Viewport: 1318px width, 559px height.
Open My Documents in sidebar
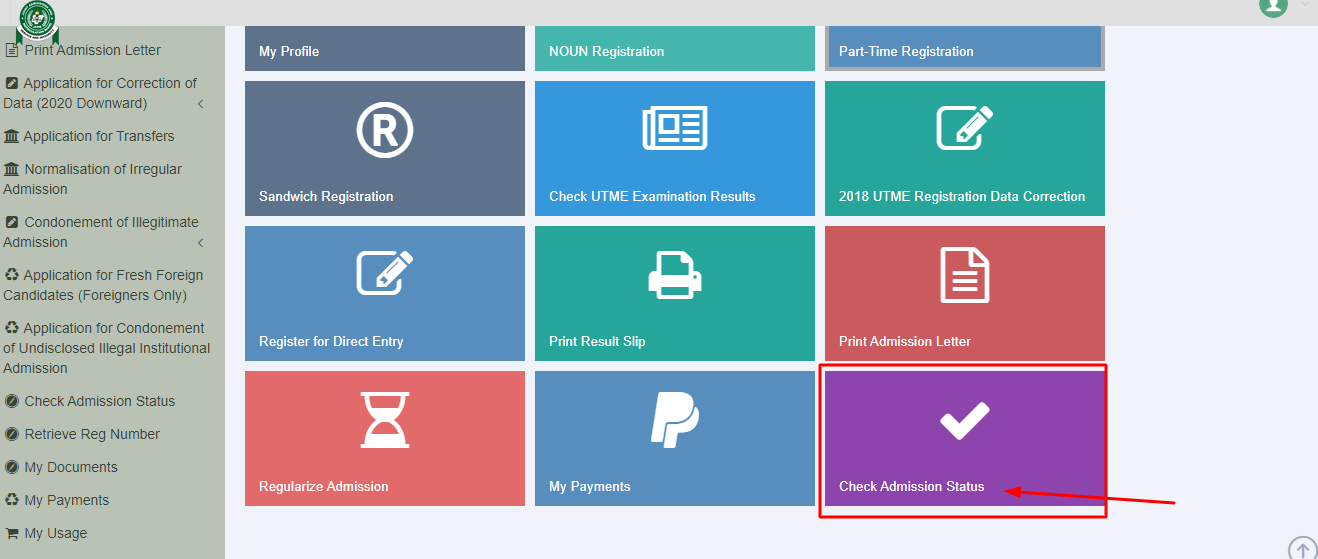coord(71,467)
